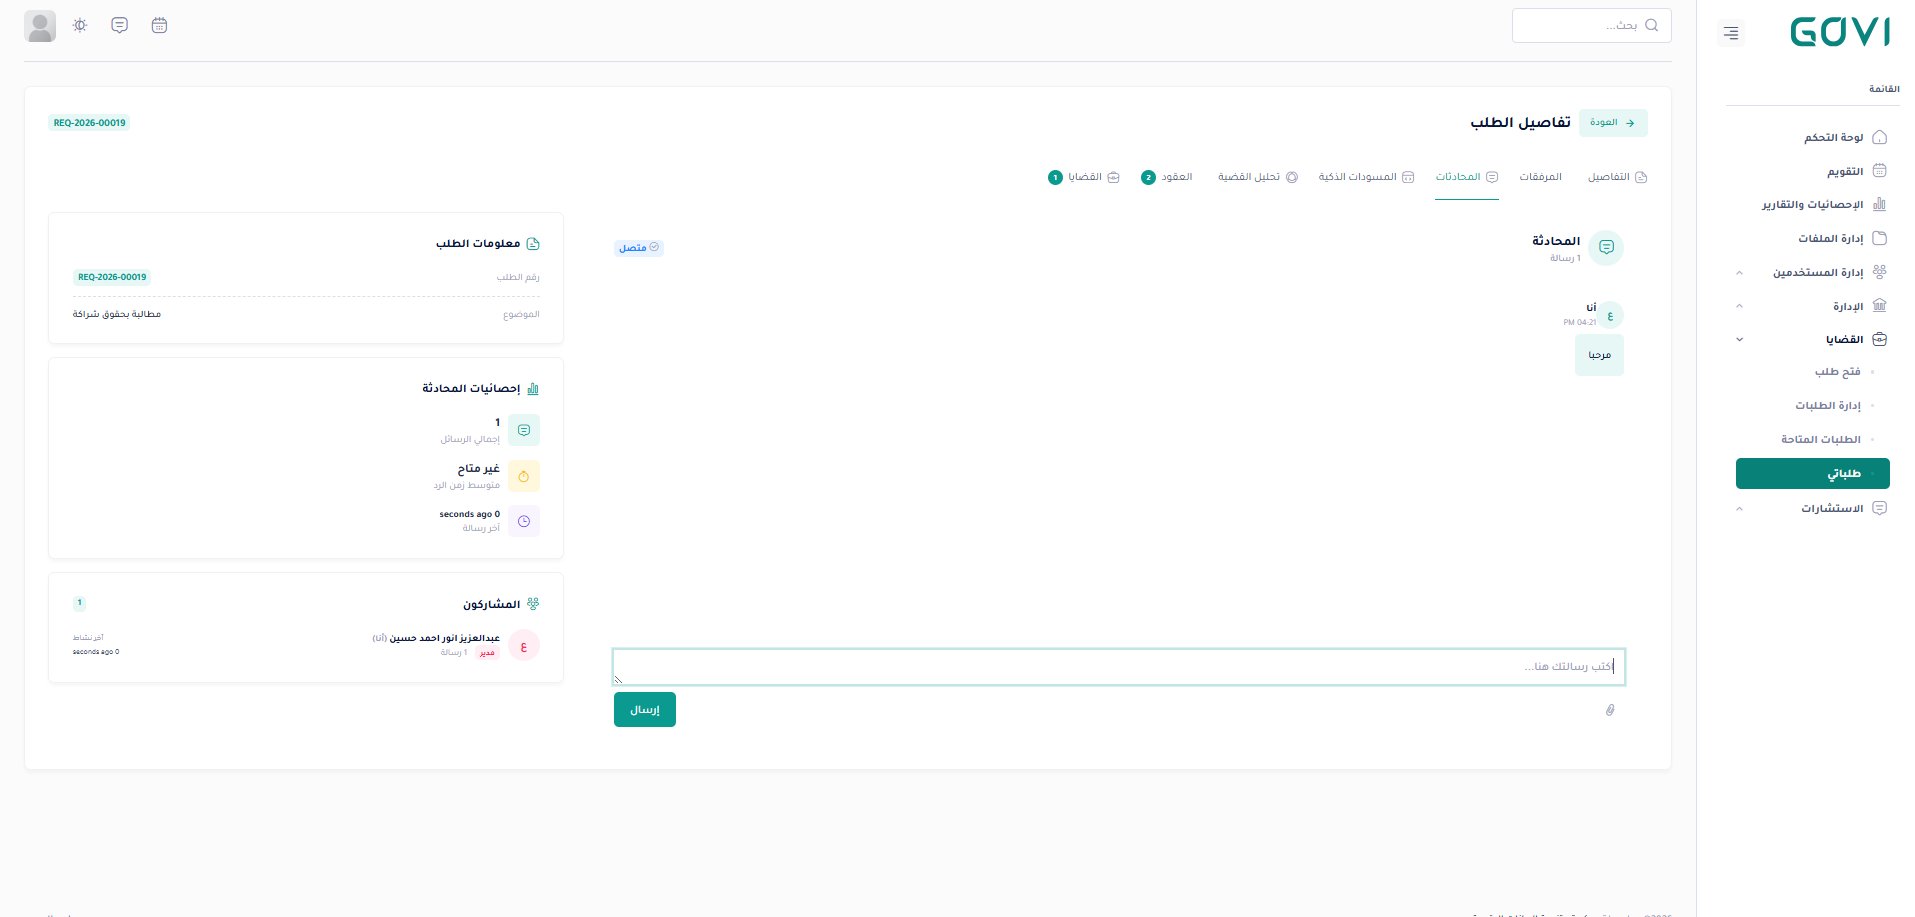Click the paperclip attach file icon

pyautogui.click(x=1610, y=710)
